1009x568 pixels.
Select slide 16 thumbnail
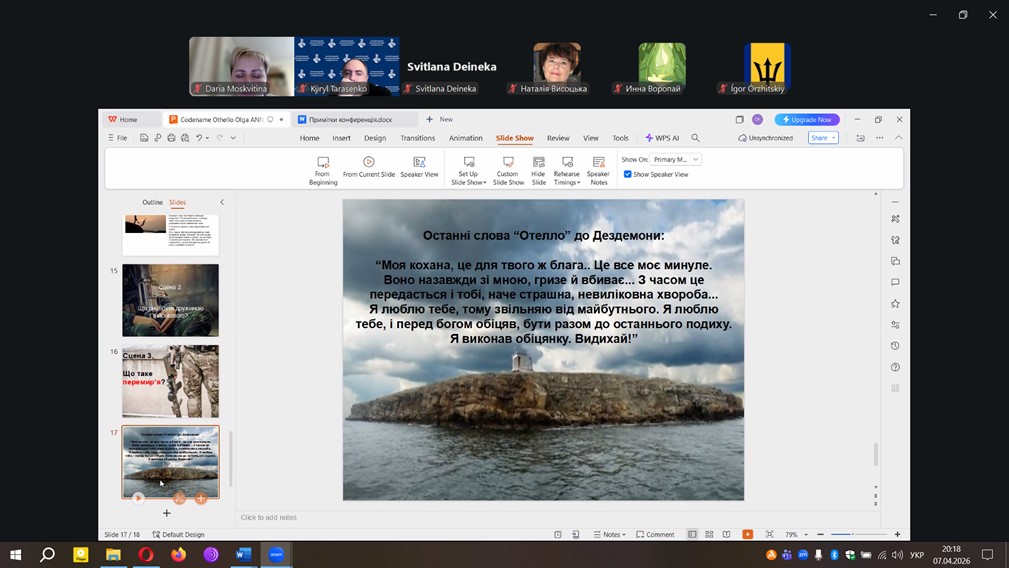pyautogui.click(x=170, y=382)
